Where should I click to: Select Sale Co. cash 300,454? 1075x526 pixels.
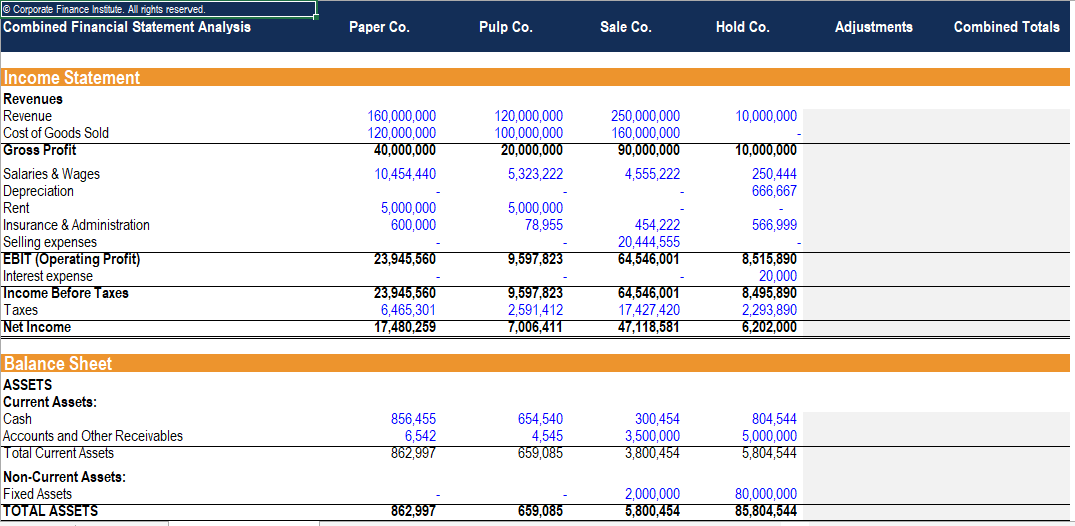coord(657,419)
